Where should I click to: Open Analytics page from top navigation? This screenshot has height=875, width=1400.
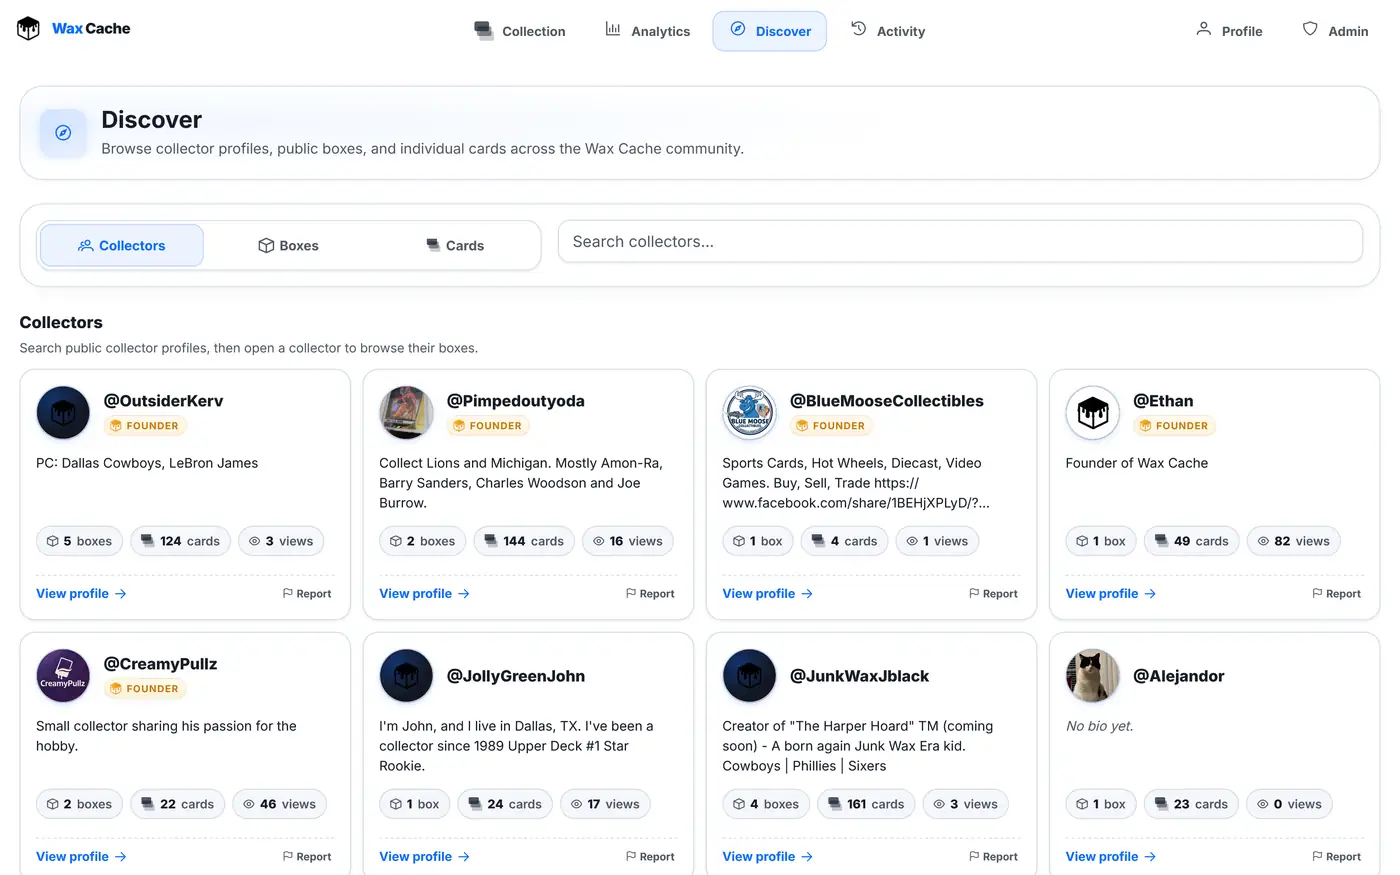tap(648, 31)
